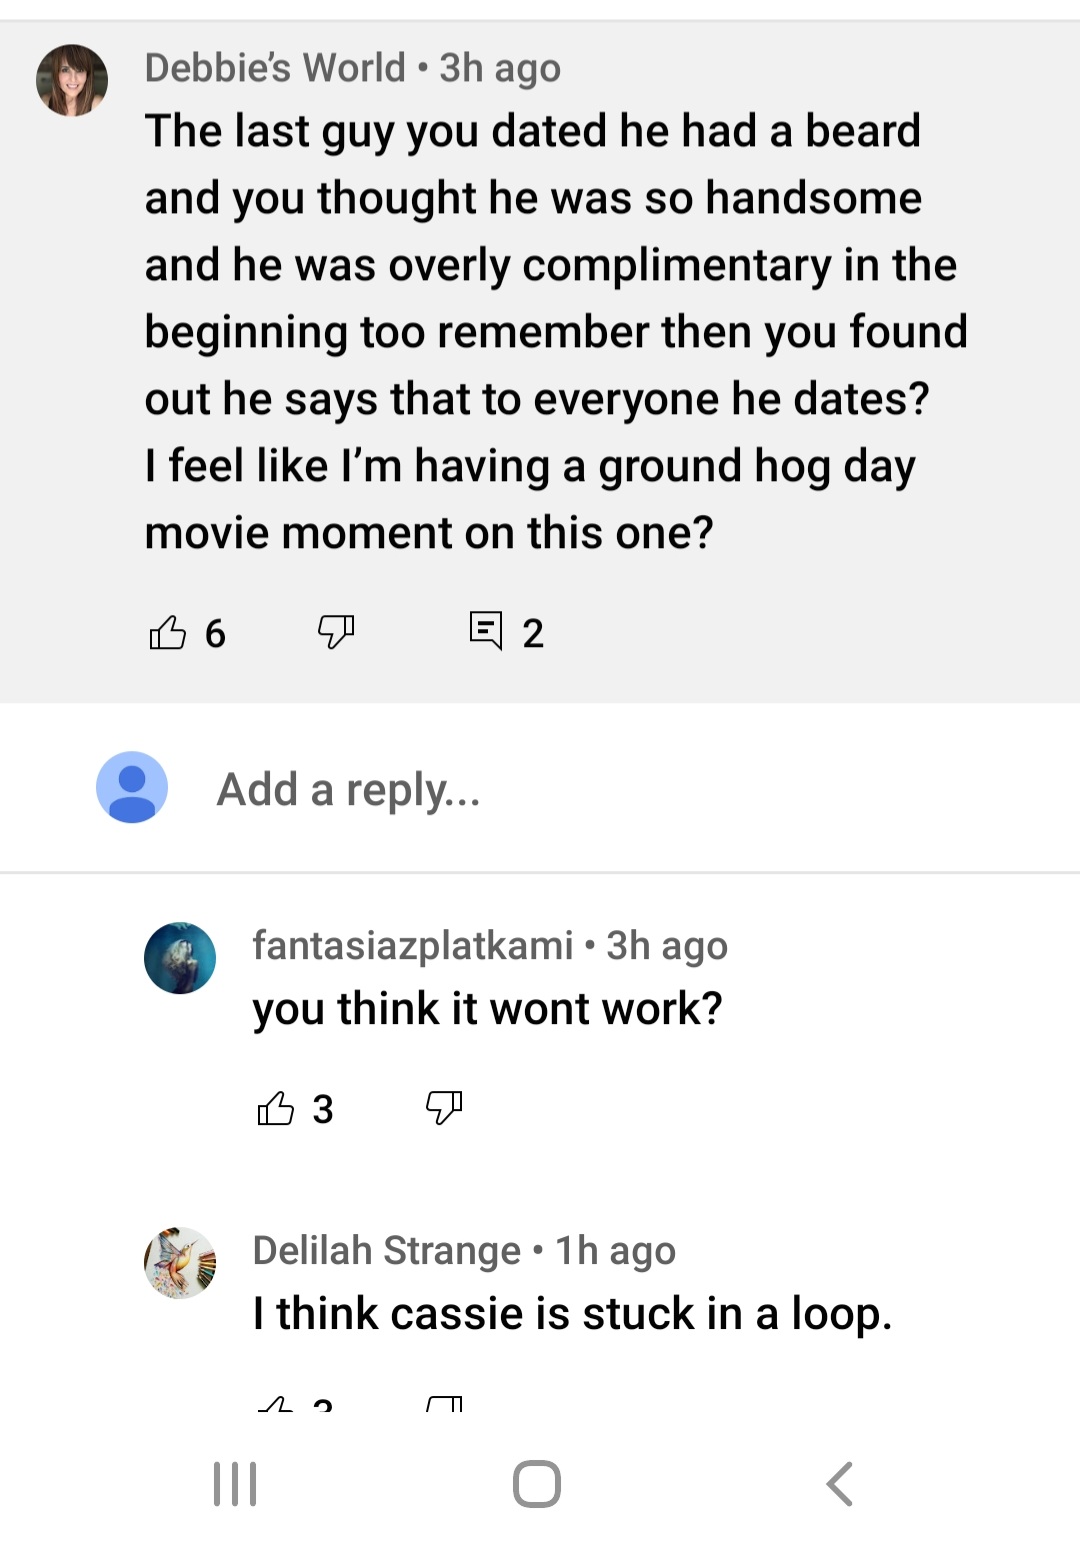This screenshot has width=1080, height=1556.
Task: Open Debbie's World channel name
Action: 275,68
